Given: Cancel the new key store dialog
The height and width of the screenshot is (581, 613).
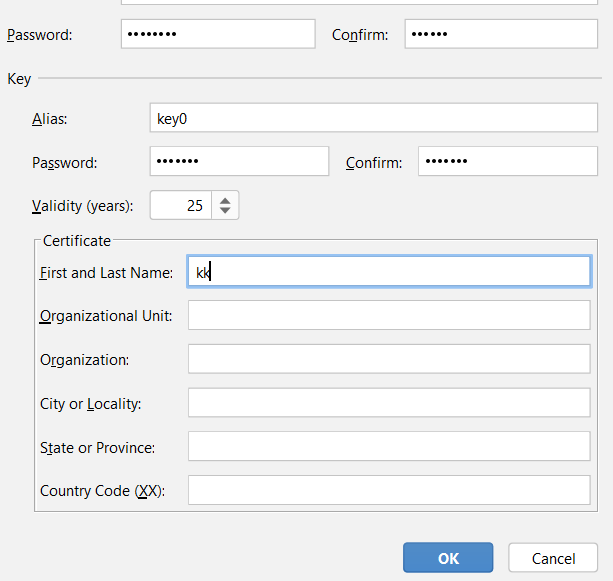Looking at the screenshot, I should coord(553,558).
